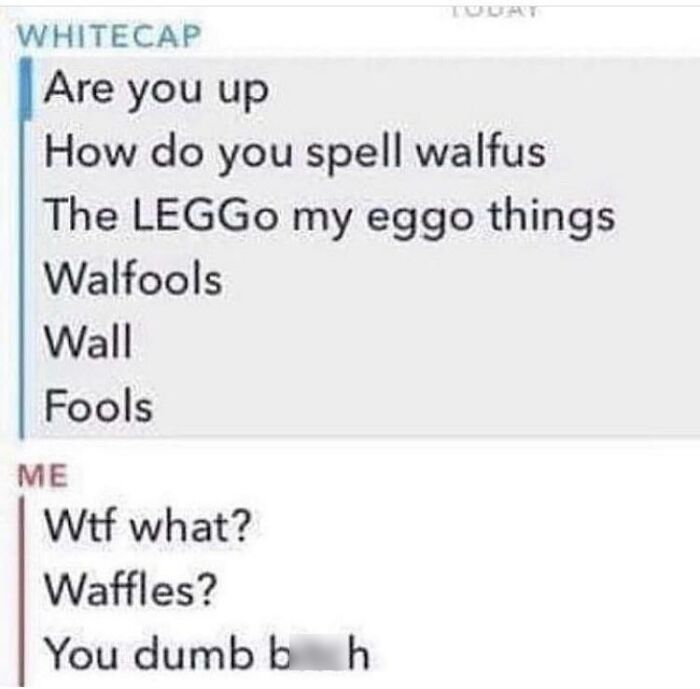This screenshot has width=700, height=689.
Task: Select the "Wtf what?" reply
Action: coord(148,527)
